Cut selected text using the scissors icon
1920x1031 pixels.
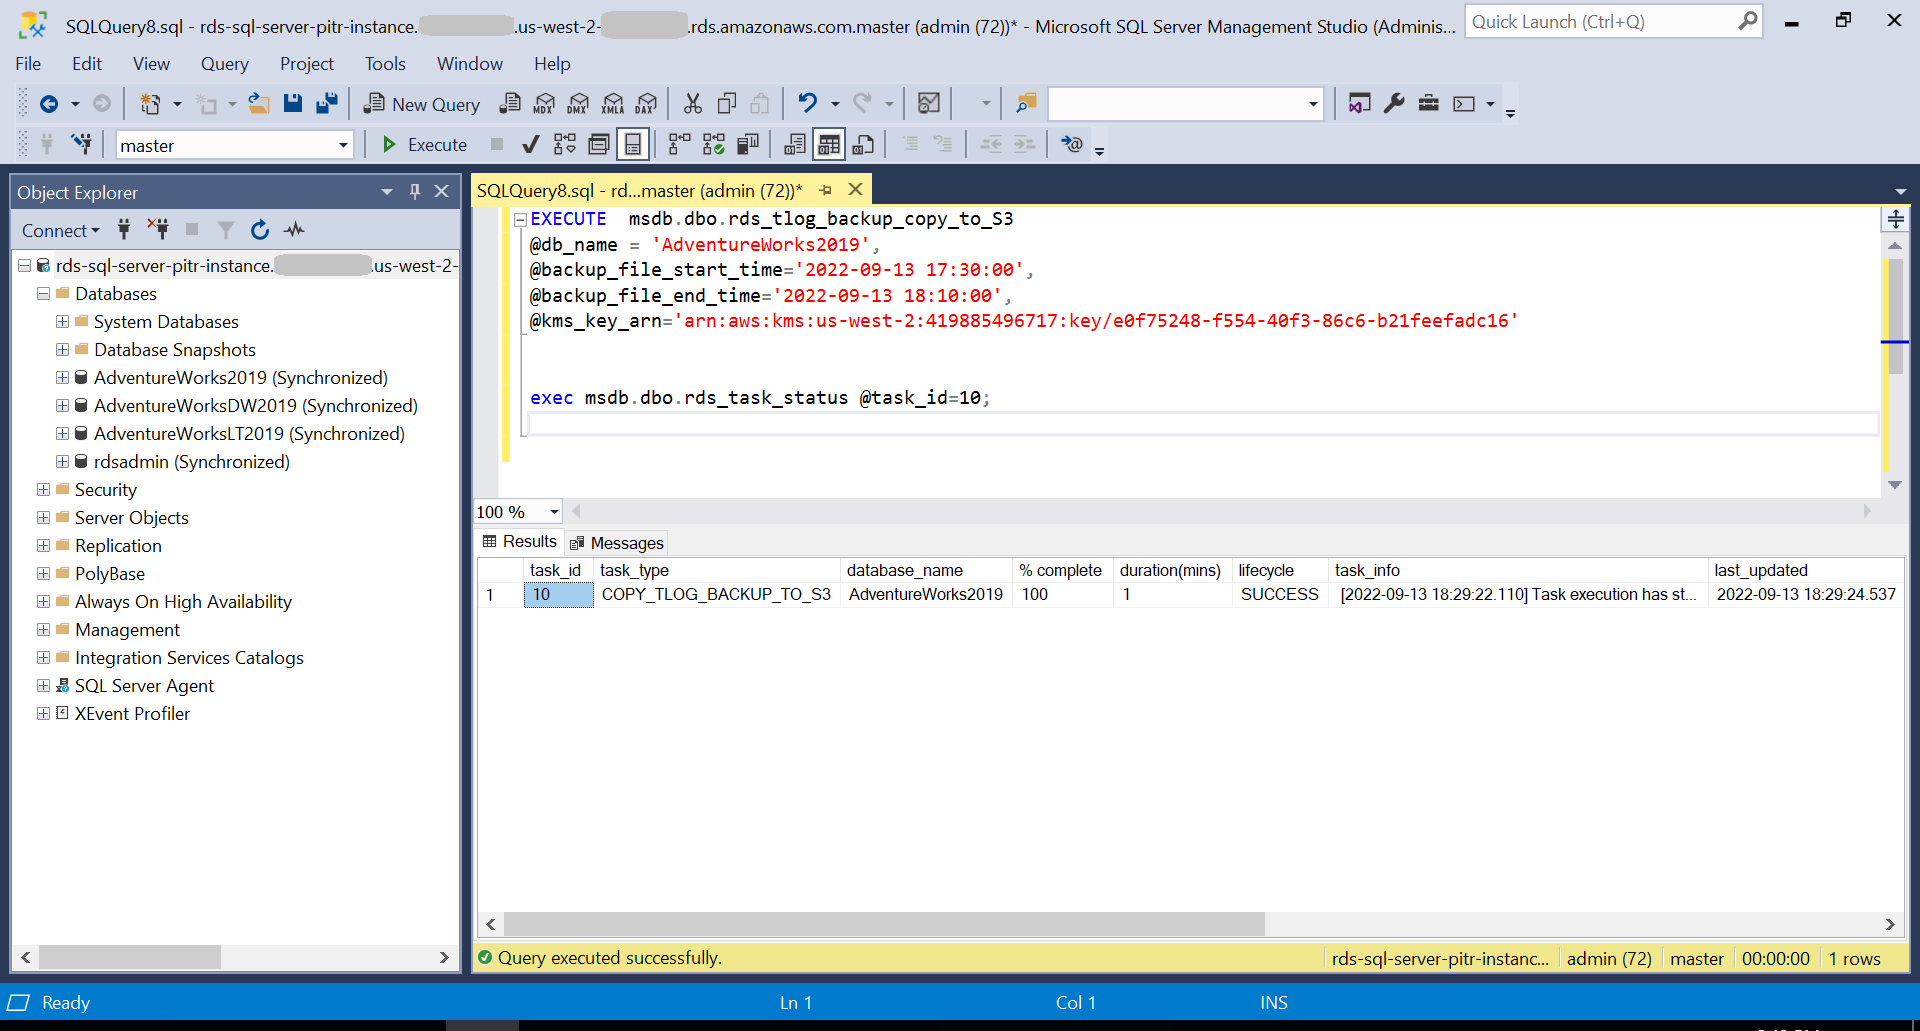click(692, 103)
